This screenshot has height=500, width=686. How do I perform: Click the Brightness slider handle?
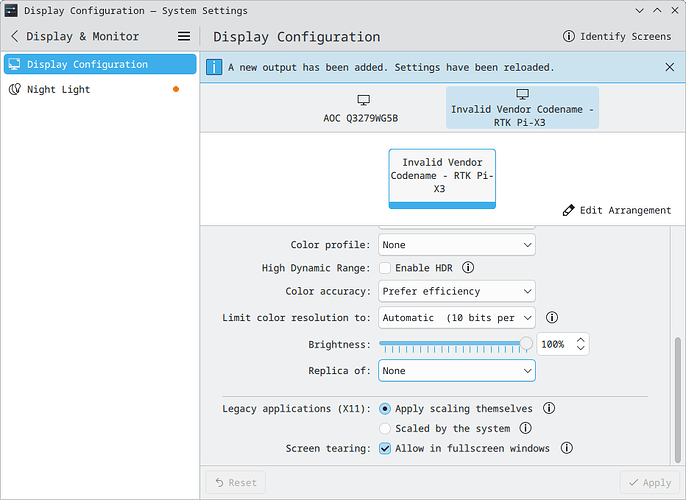click(x=526, y=343)
